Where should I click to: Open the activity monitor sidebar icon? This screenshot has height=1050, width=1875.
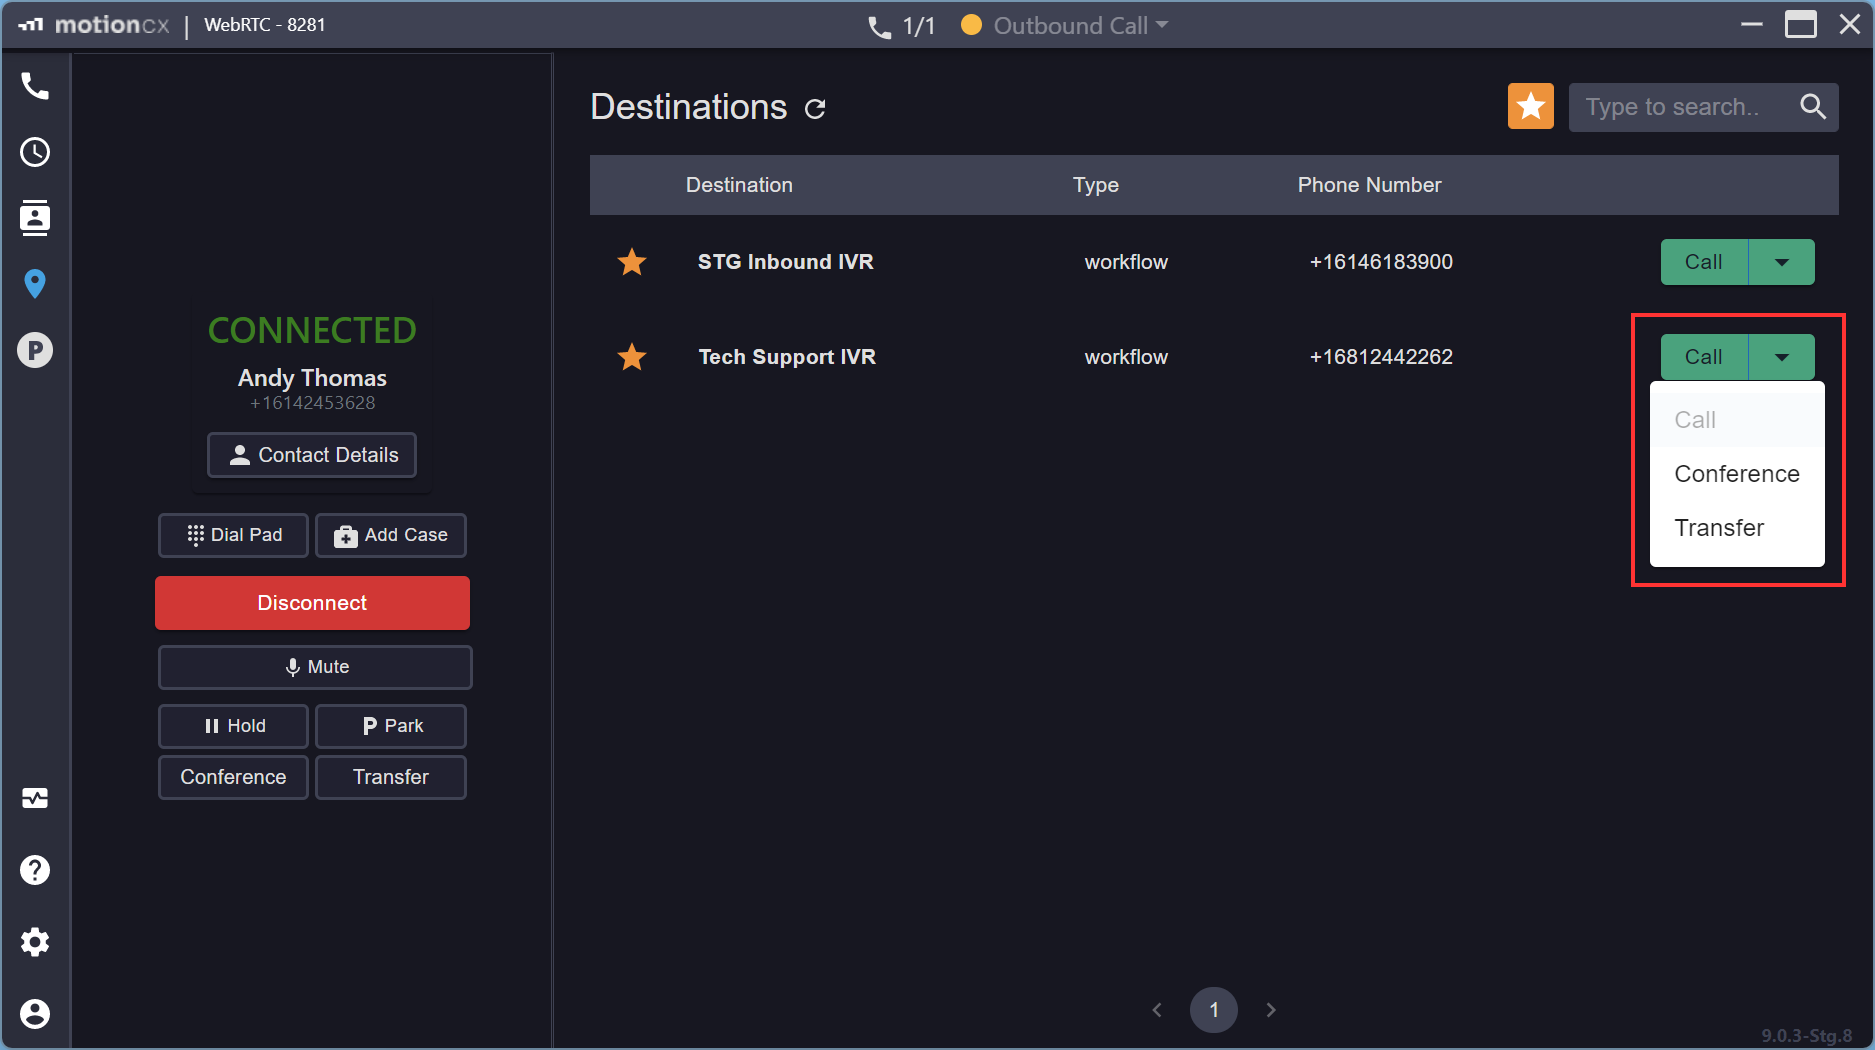[35, 798]
